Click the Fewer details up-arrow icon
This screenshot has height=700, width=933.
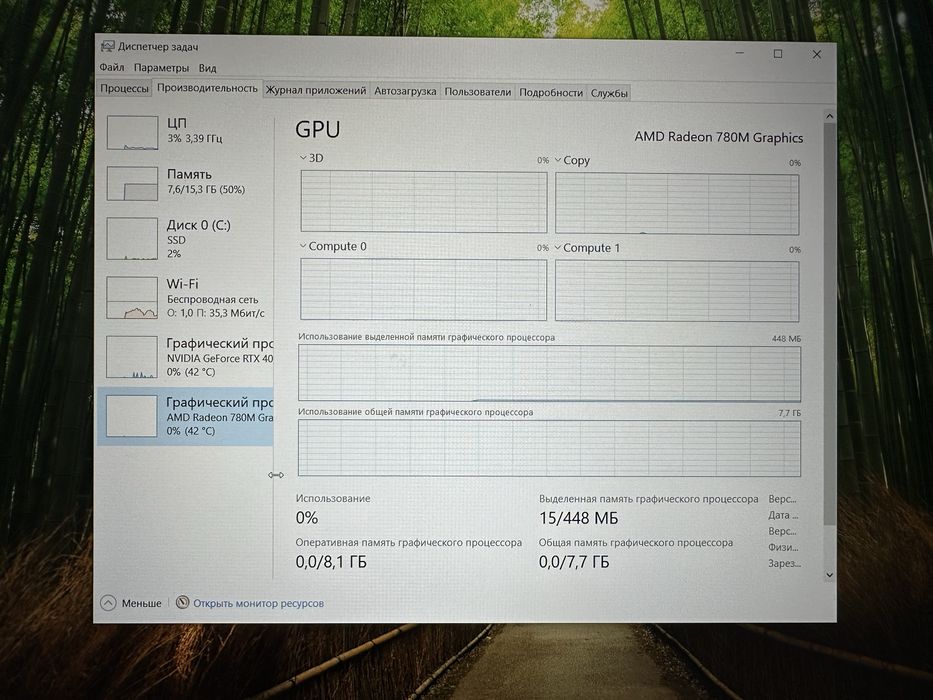coord(108,602)
